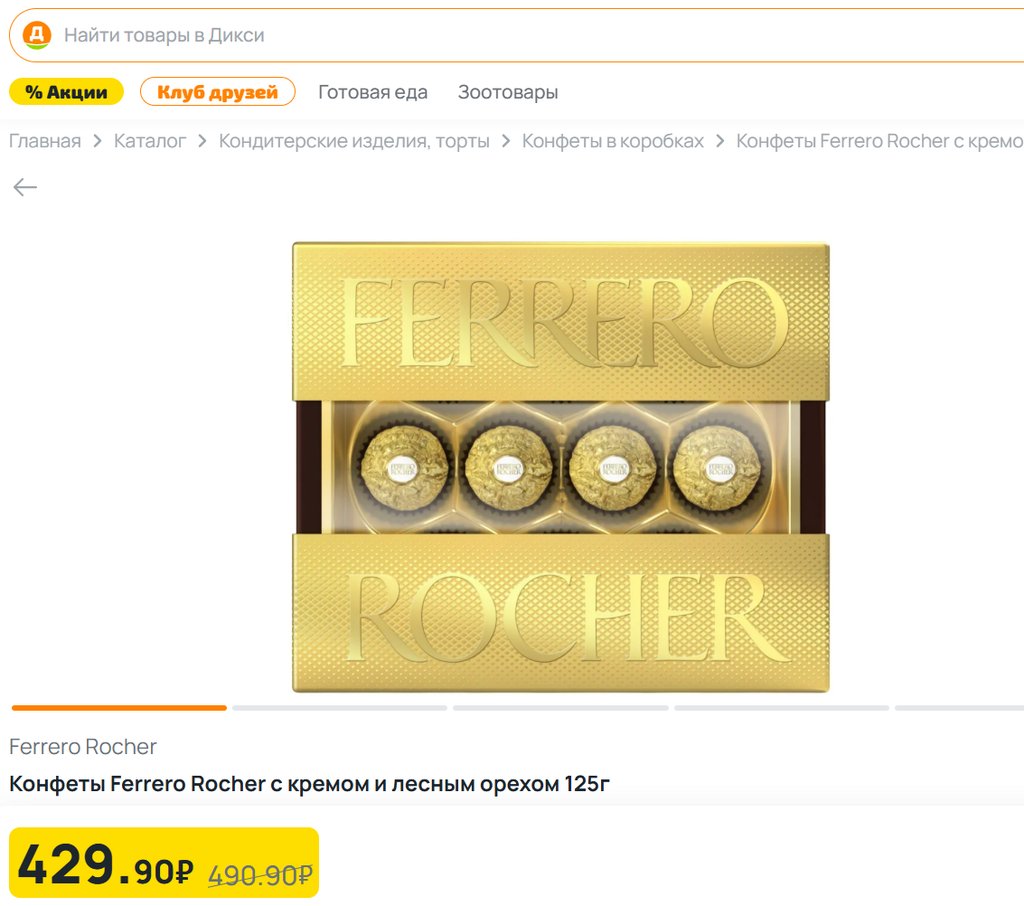Click the back arrow icon
This screenshot has height=906, width=1024.
(25, 187)
